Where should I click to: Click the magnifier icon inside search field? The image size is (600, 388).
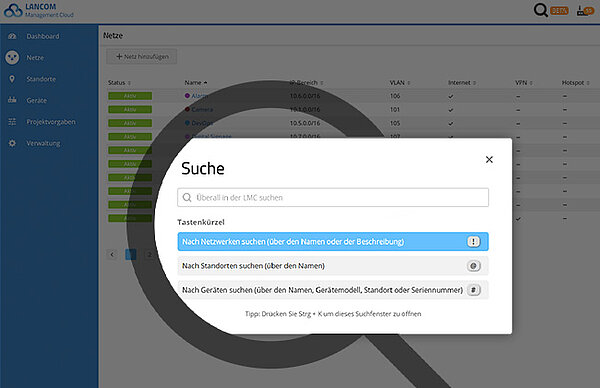point(187,197)
